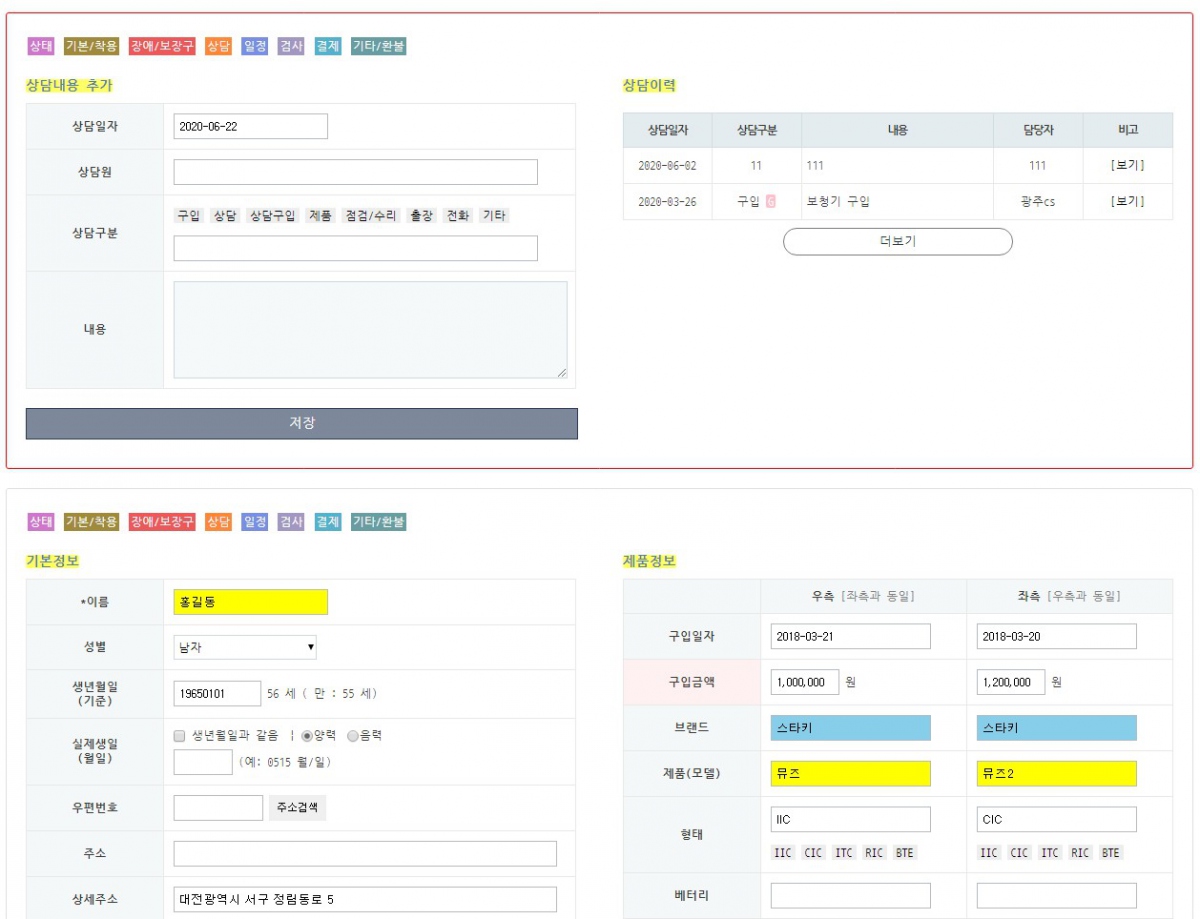Click the 주소검색 address search button
Viewport: 1200px width, 919px height.
point(297,808)
